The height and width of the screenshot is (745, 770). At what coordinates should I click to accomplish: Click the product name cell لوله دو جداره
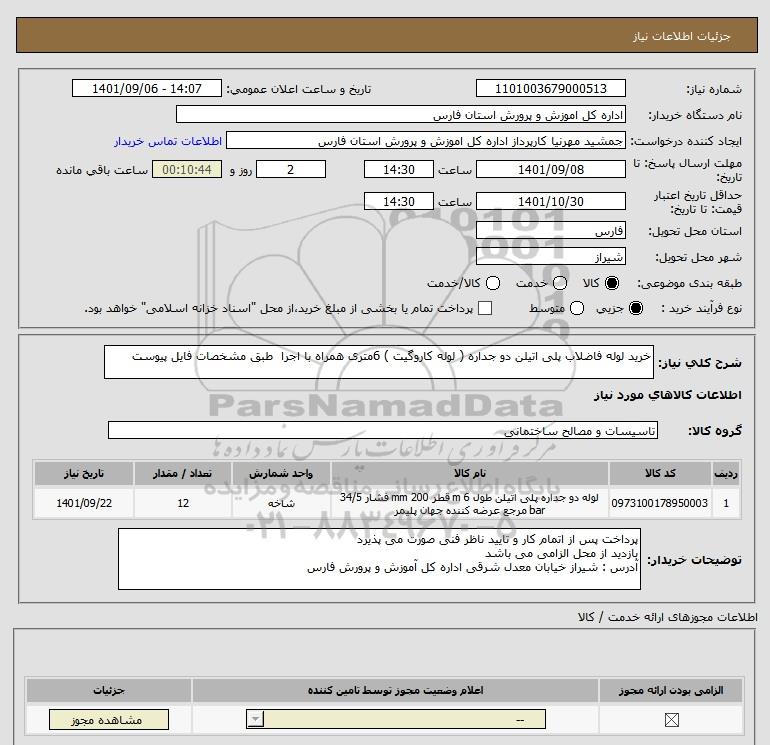click(469, 503)
